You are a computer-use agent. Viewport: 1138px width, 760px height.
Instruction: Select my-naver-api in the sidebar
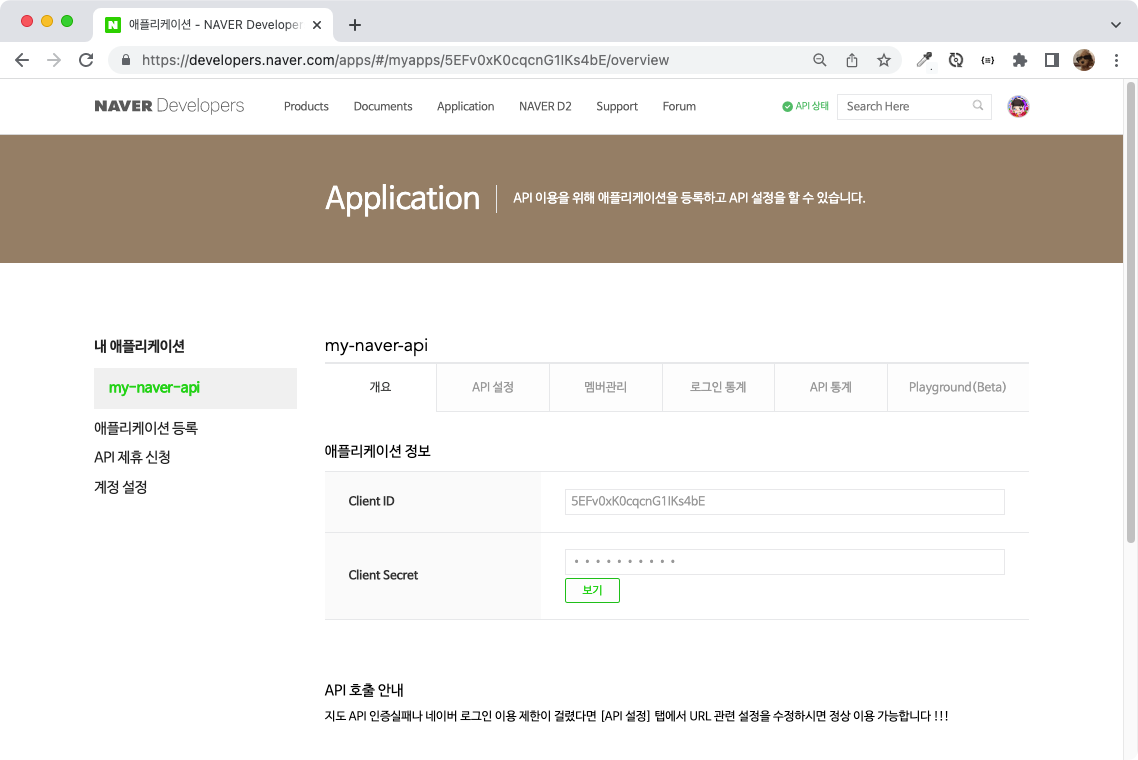155,388
